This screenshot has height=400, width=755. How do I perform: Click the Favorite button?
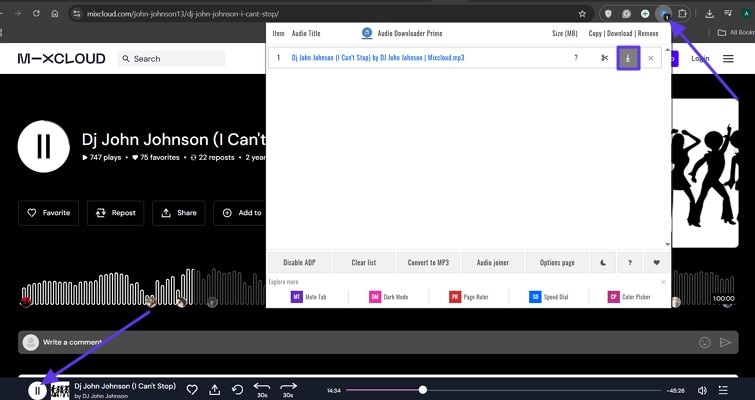click(49, 213)
